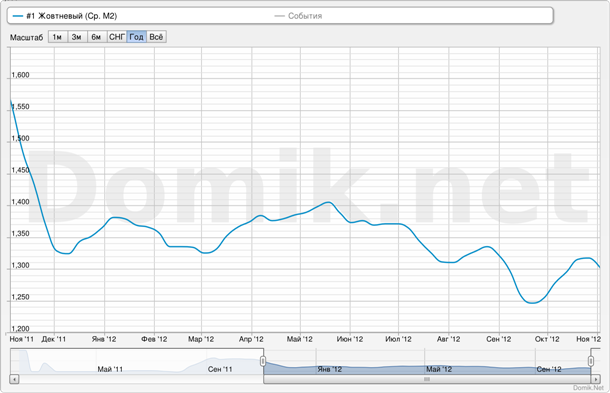Click the scroll right arrow in navigator

click(x=596, y=379)
